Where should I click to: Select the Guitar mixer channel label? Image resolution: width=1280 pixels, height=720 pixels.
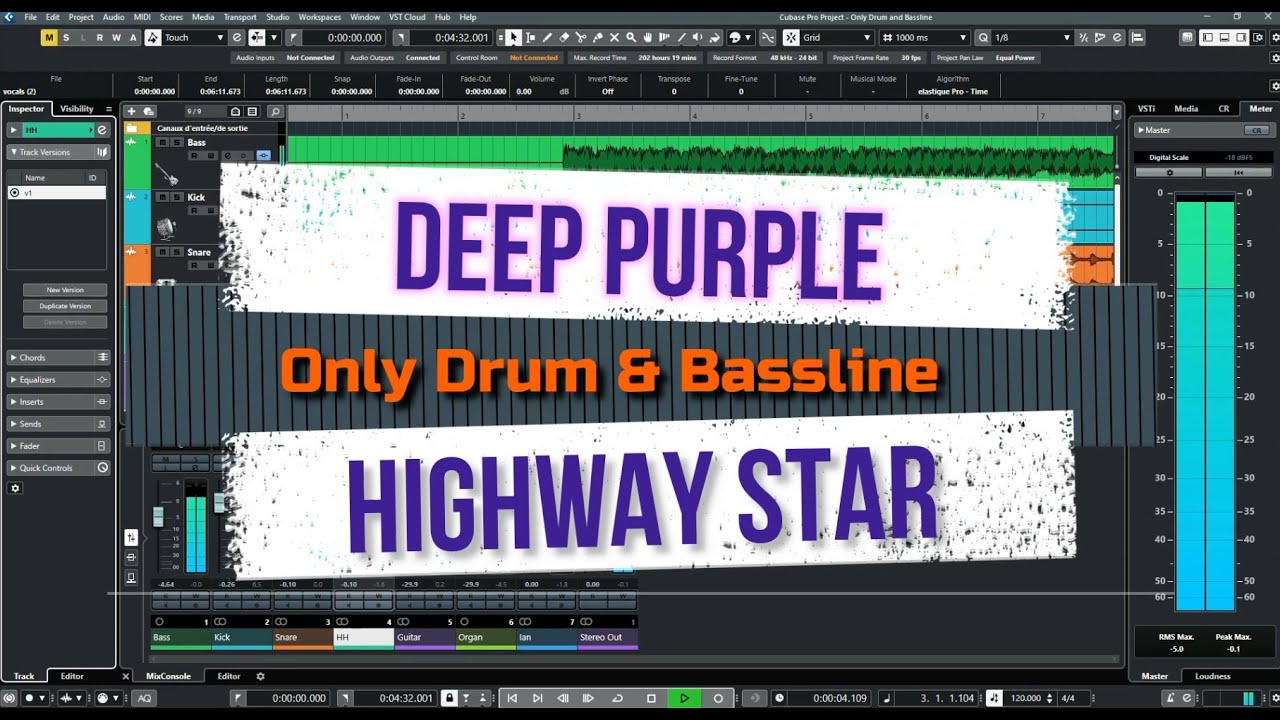tap(425, 637)
